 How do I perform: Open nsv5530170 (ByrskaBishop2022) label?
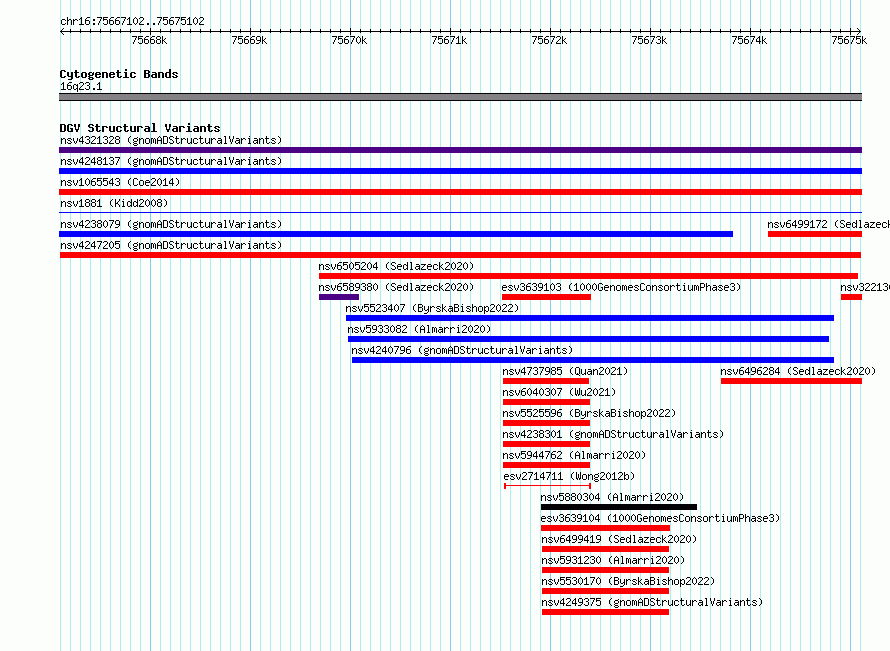coord(628,581)
